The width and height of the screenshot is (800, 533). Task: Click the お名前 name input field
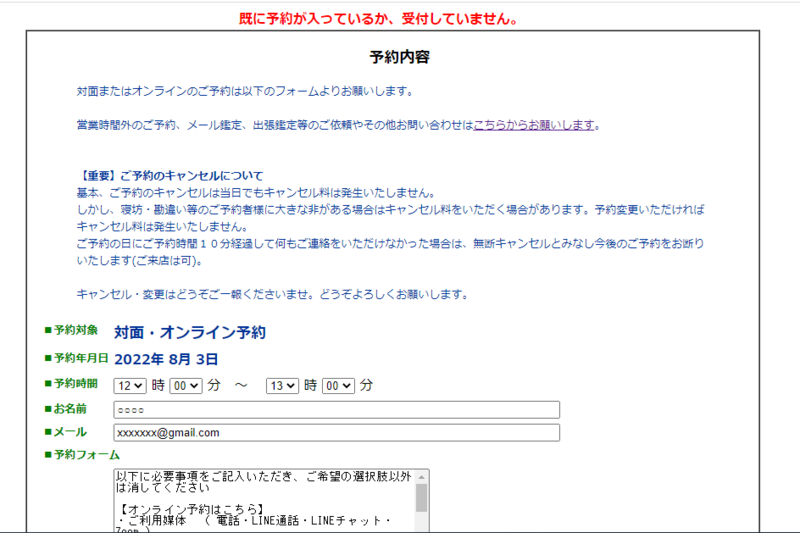pos(336,409)
